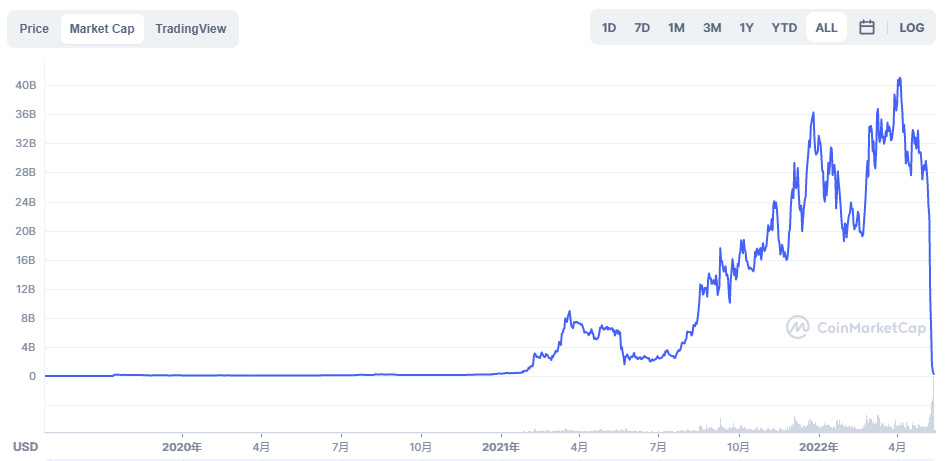Choose the 7D time range
The image size is (948, 461).
642,28
